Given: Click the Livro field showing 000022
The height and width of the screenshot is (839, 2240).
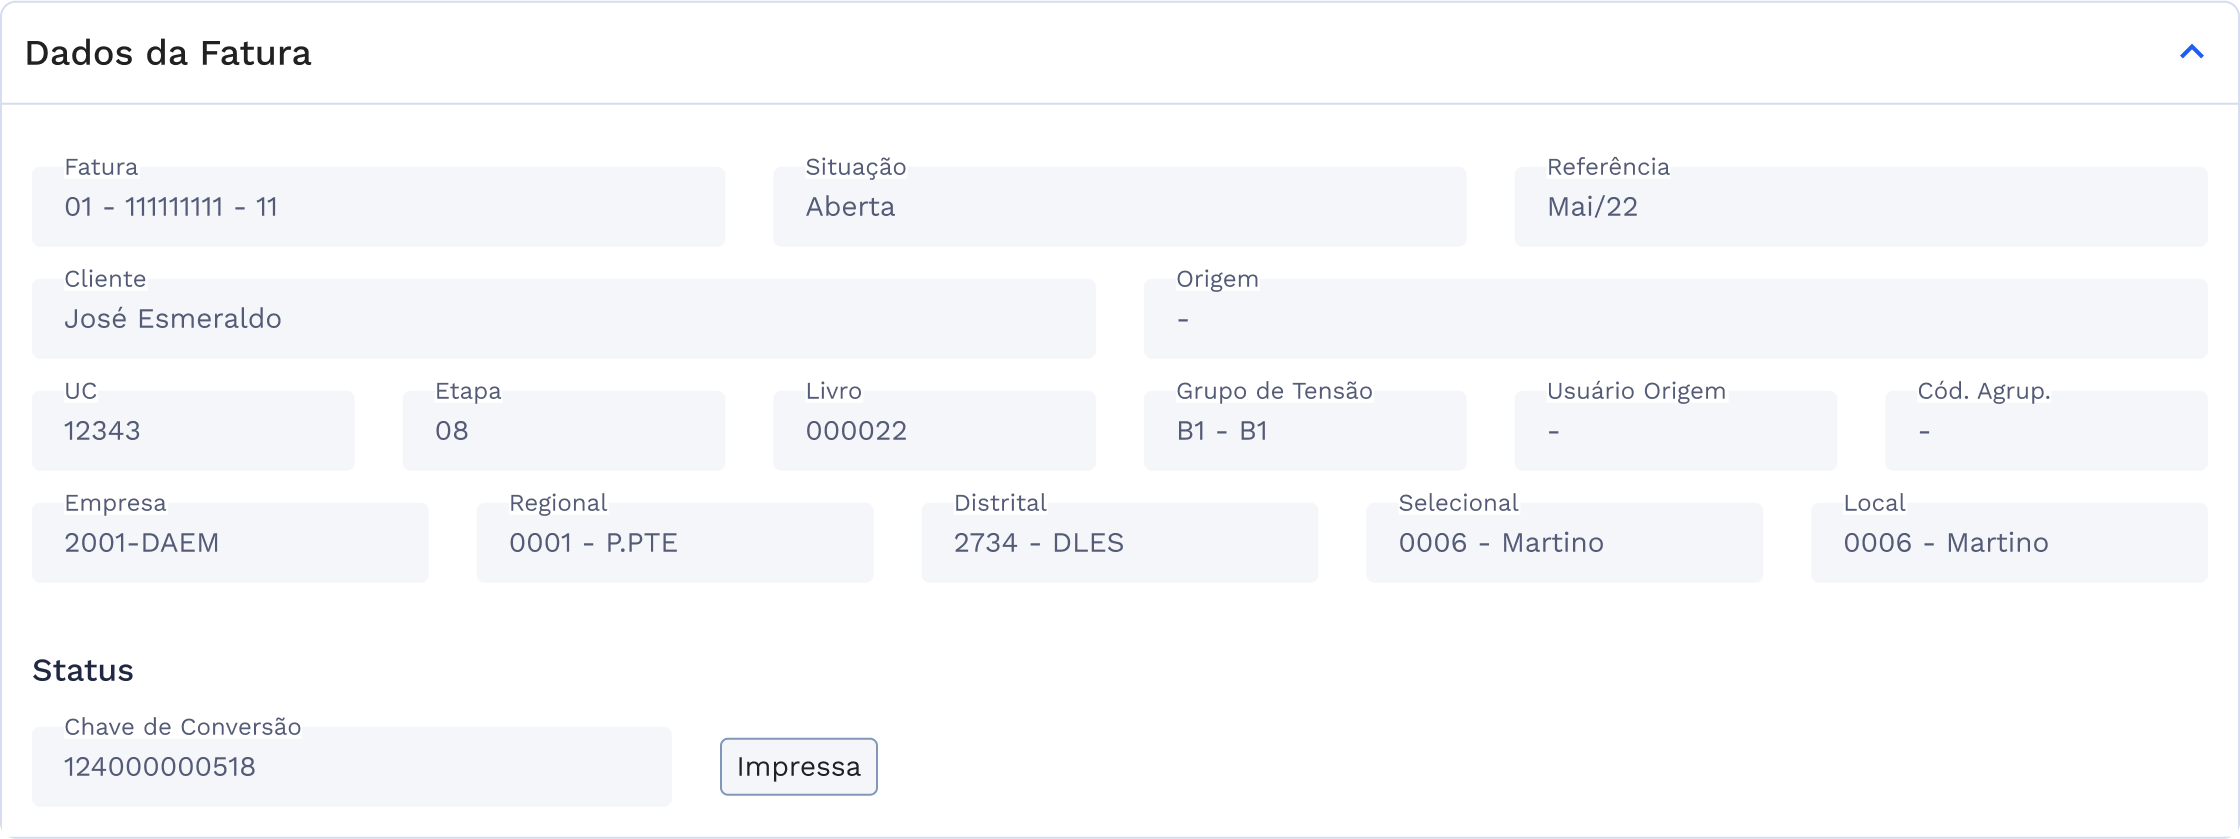Looking at the screenshot, I should (933, 430).
